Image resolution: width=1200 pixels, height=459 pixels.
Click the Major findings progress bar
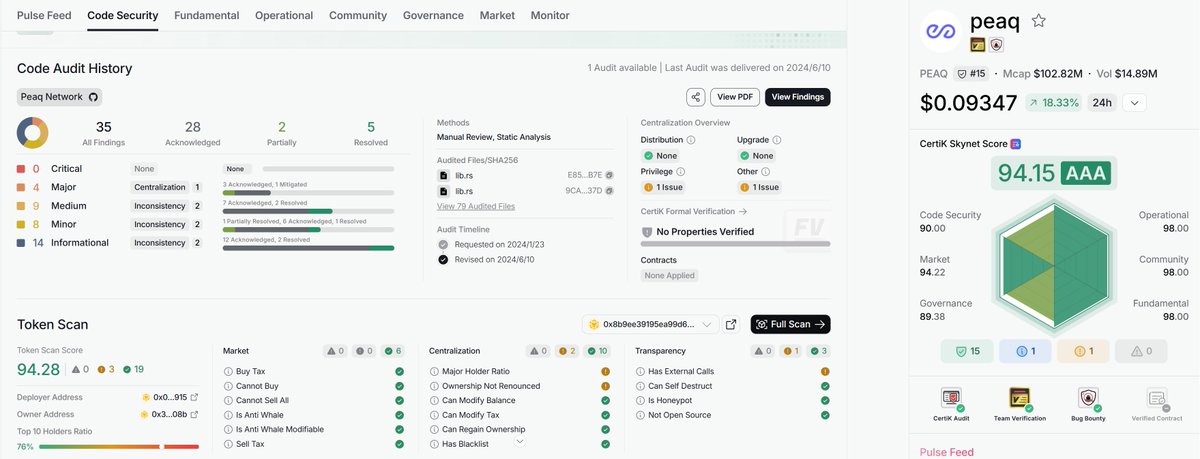308,193
